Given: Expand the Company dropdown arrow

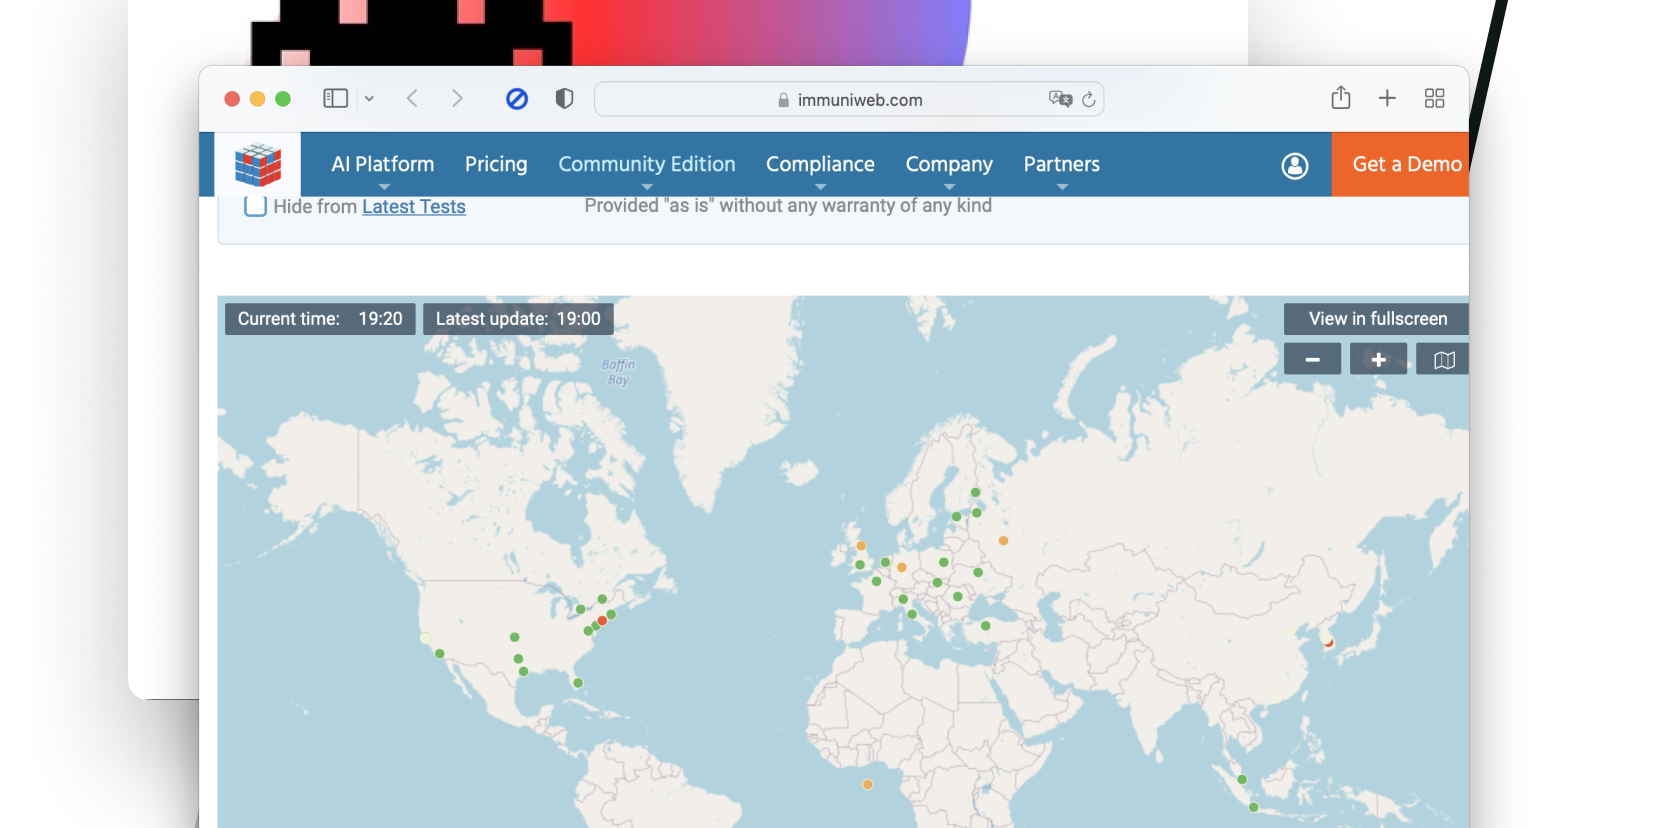Looking at the screenshot, I should 950,187.
